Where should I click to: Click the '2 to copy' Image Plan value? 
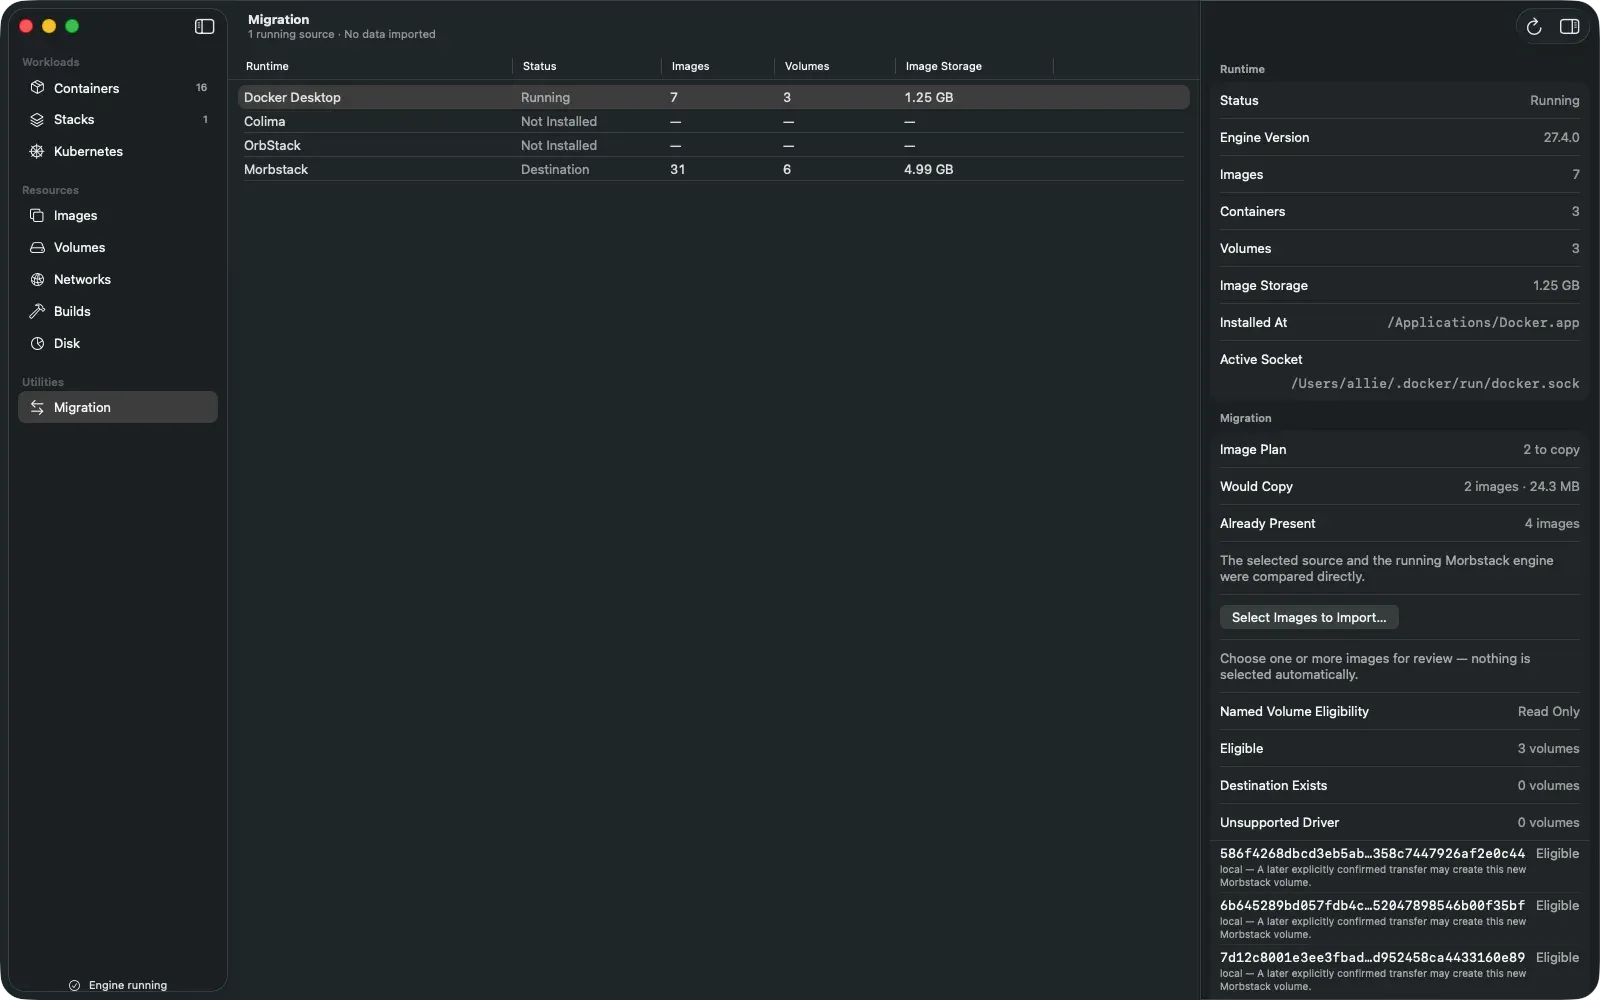(x=1551, y=450)
